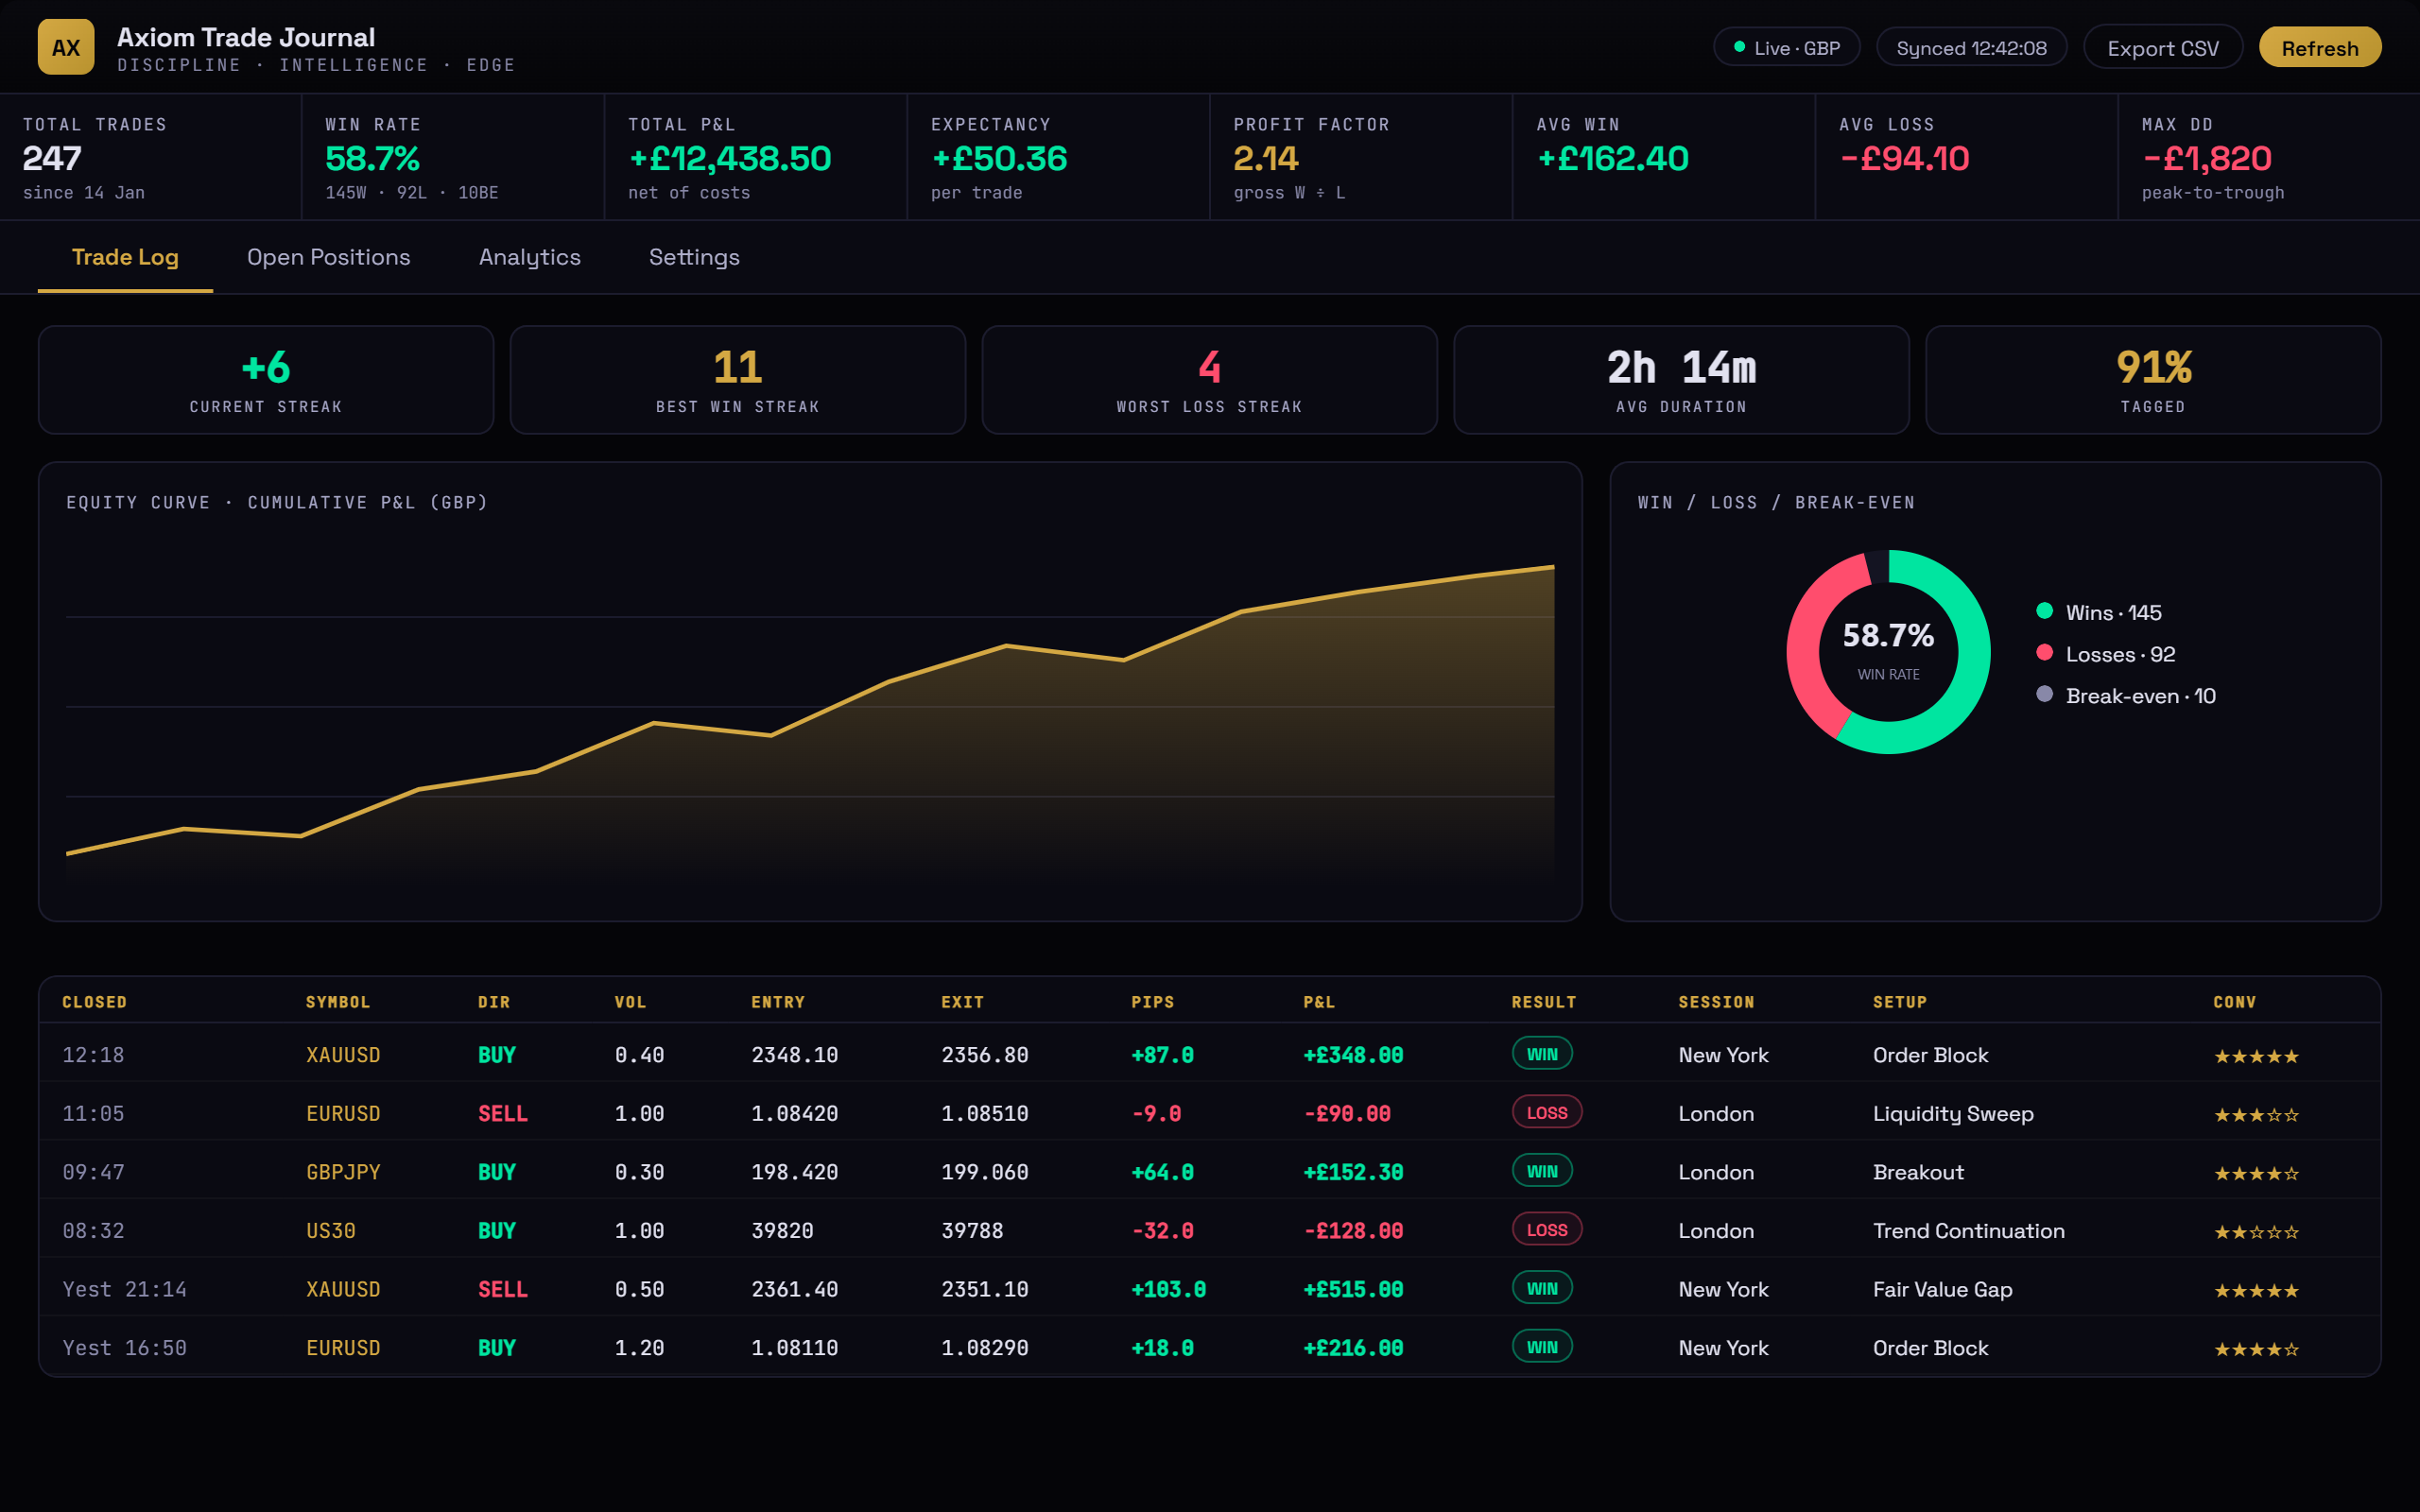Click the Axiom Trade Journal title
The height and width of the screenshot is (1512, 2420).
click(x=246, y=37)
